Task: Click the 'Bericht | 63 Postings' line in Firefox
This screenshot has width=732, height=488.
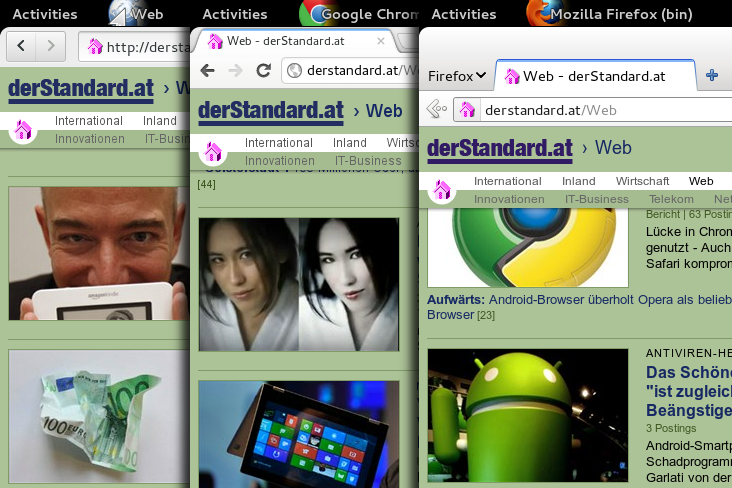Action: pos(689,214)
